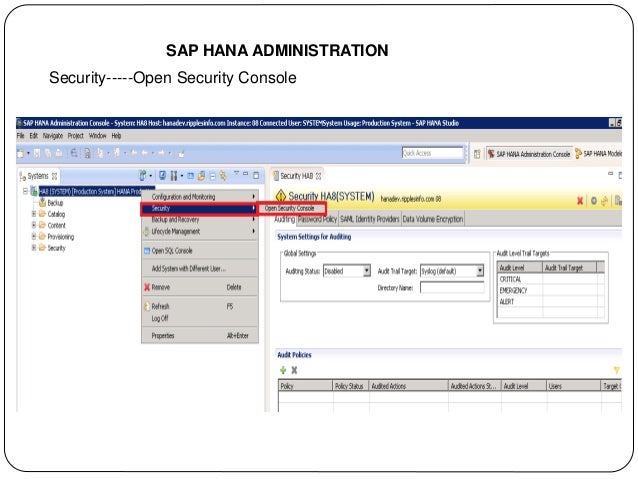Choose Refresh in context menu
The height and width of the screenshot is (479, 638).
click(x=199, y=306)
